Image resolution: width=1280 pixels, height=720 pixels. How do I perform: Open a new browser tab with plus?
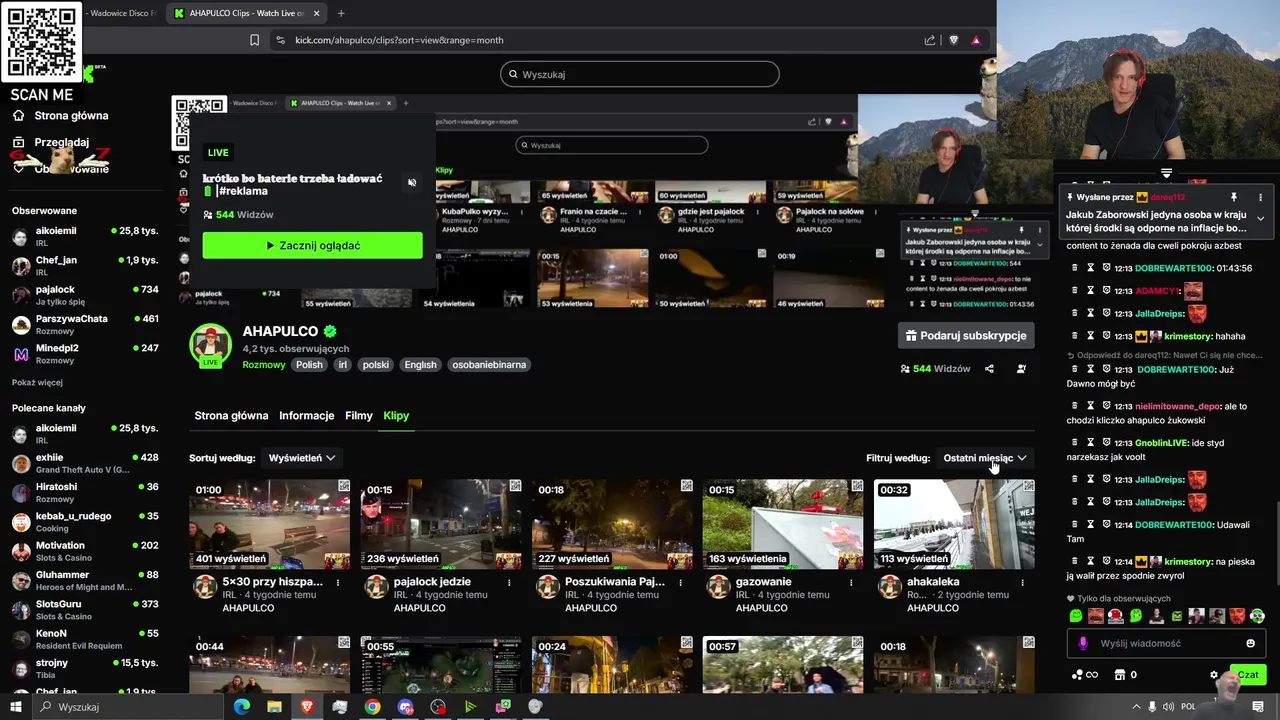coord(341,13)
